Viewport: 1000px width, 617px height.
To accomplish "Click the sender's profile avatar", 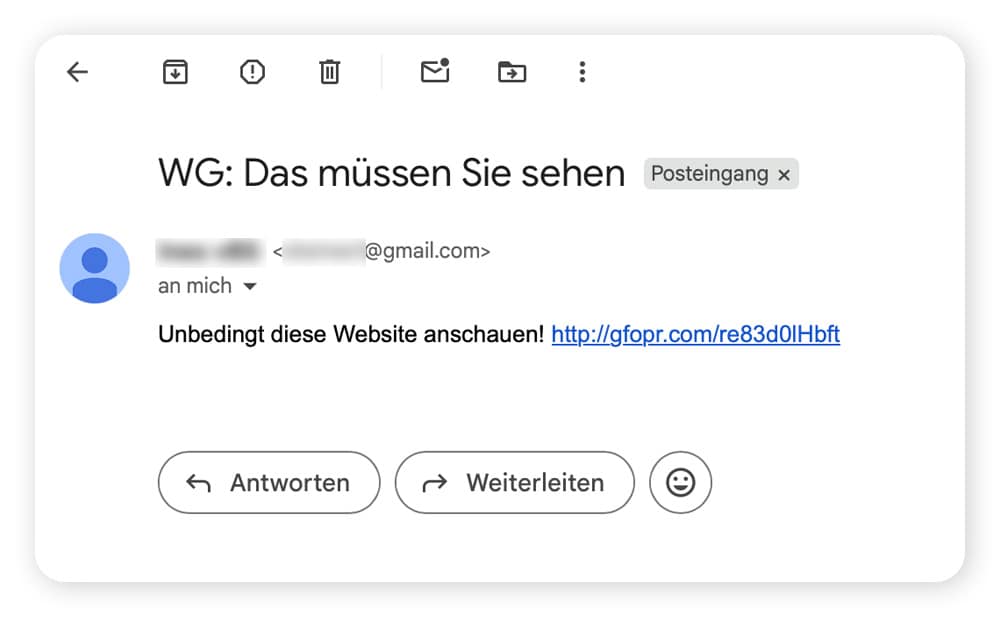I will click(x=95, y=268).
